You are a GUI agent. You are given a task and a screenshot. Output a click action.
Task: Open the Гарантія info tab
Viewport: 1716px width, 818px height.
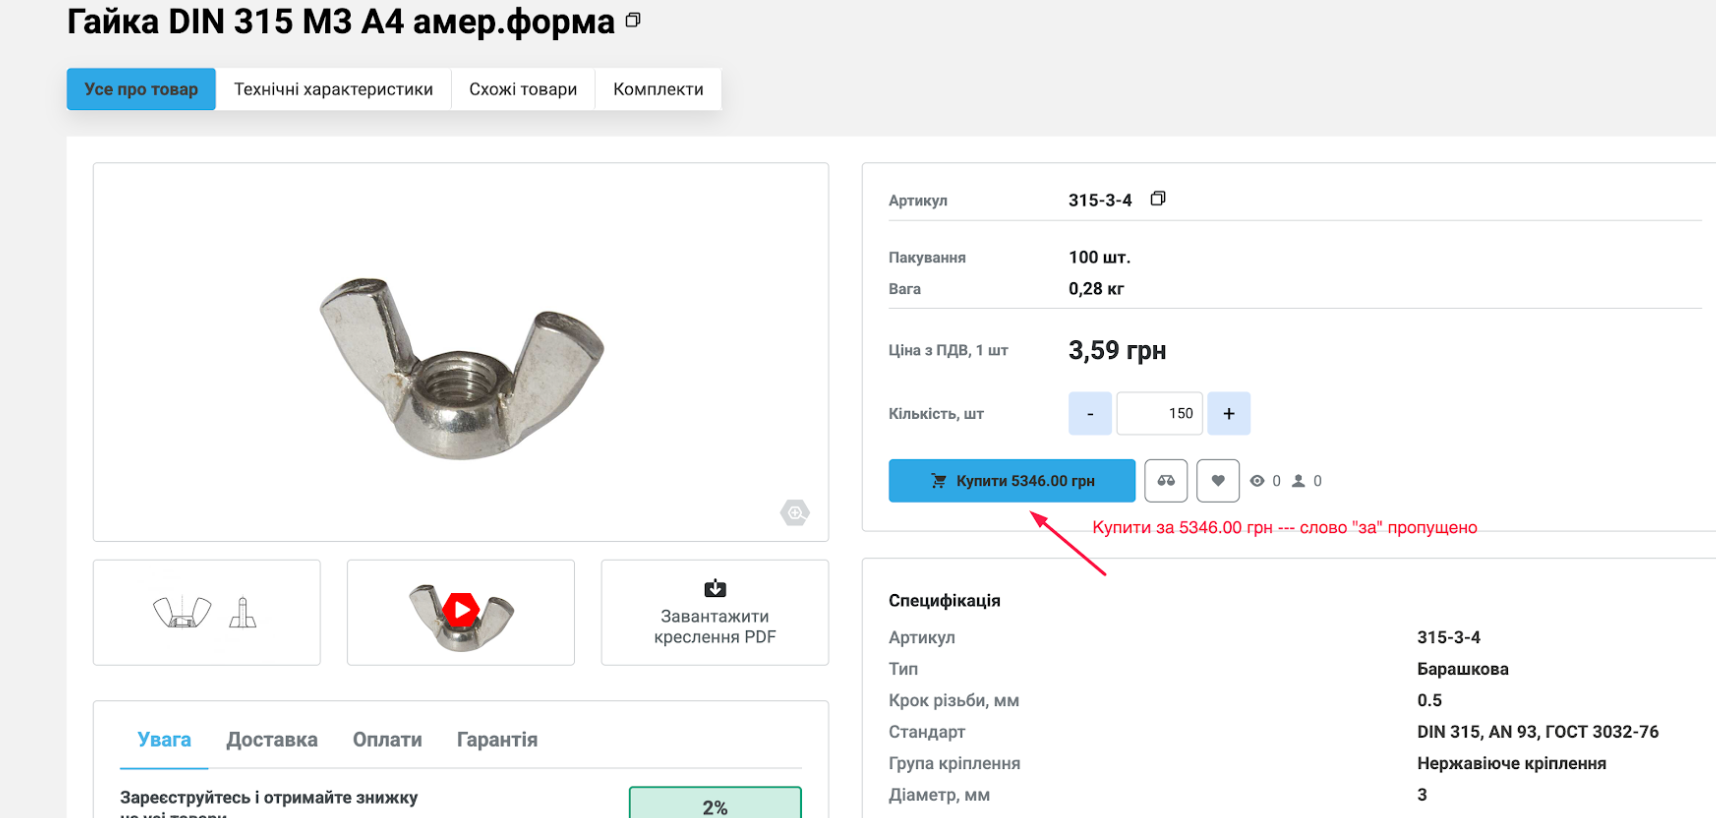(x=497, y=740)
